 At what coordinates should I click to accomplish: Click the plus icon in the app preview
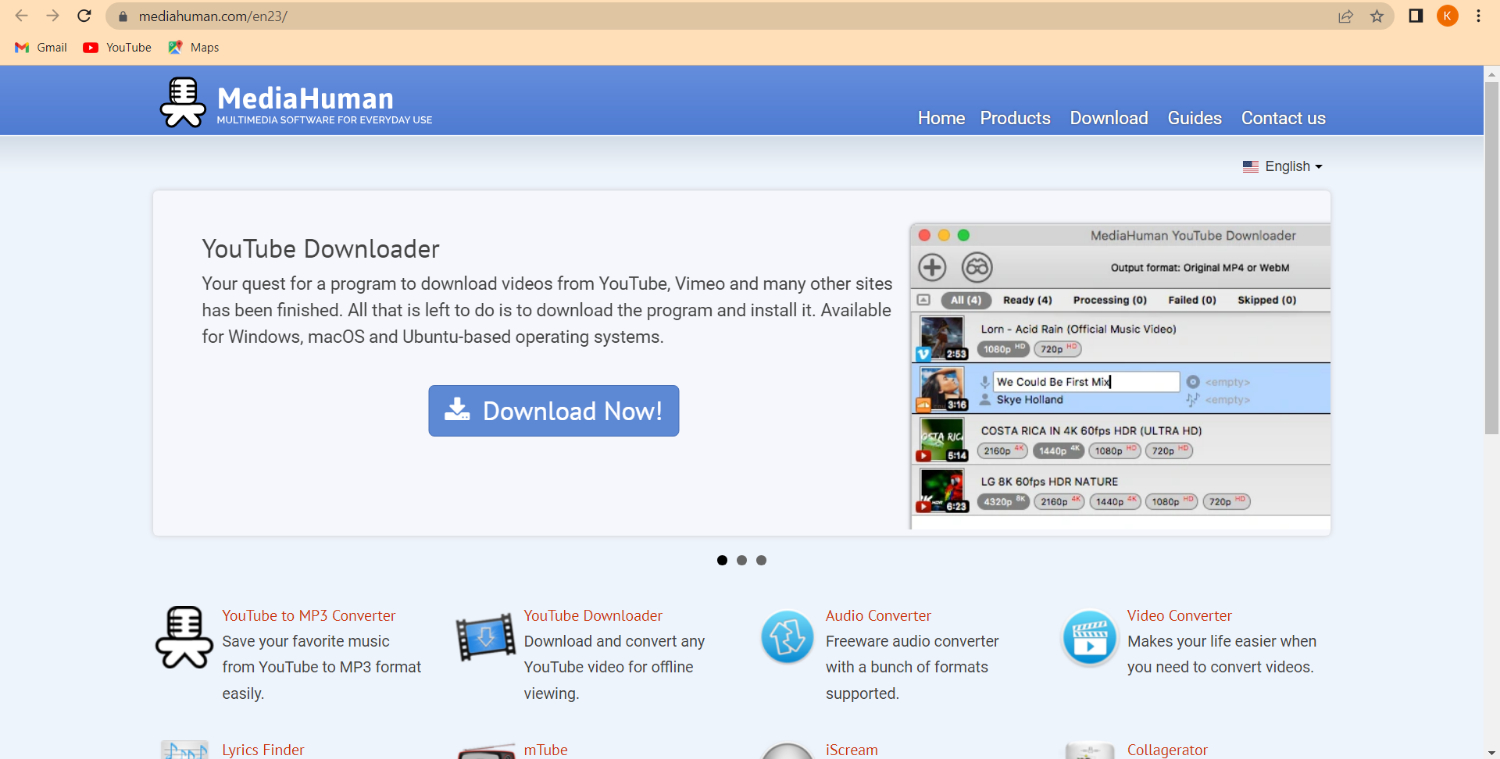tap(932, 267)
